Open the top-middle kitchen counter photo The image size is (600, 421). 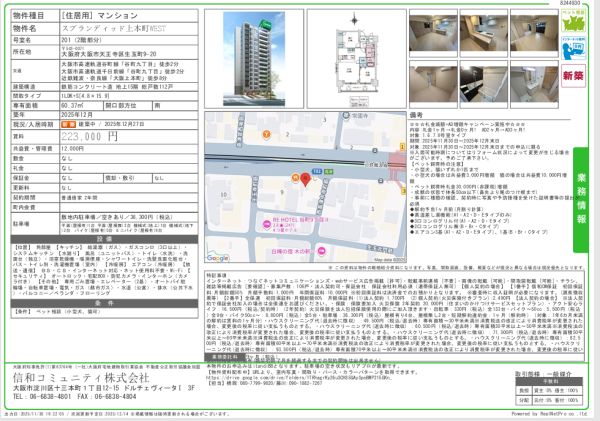coord(484,33)
